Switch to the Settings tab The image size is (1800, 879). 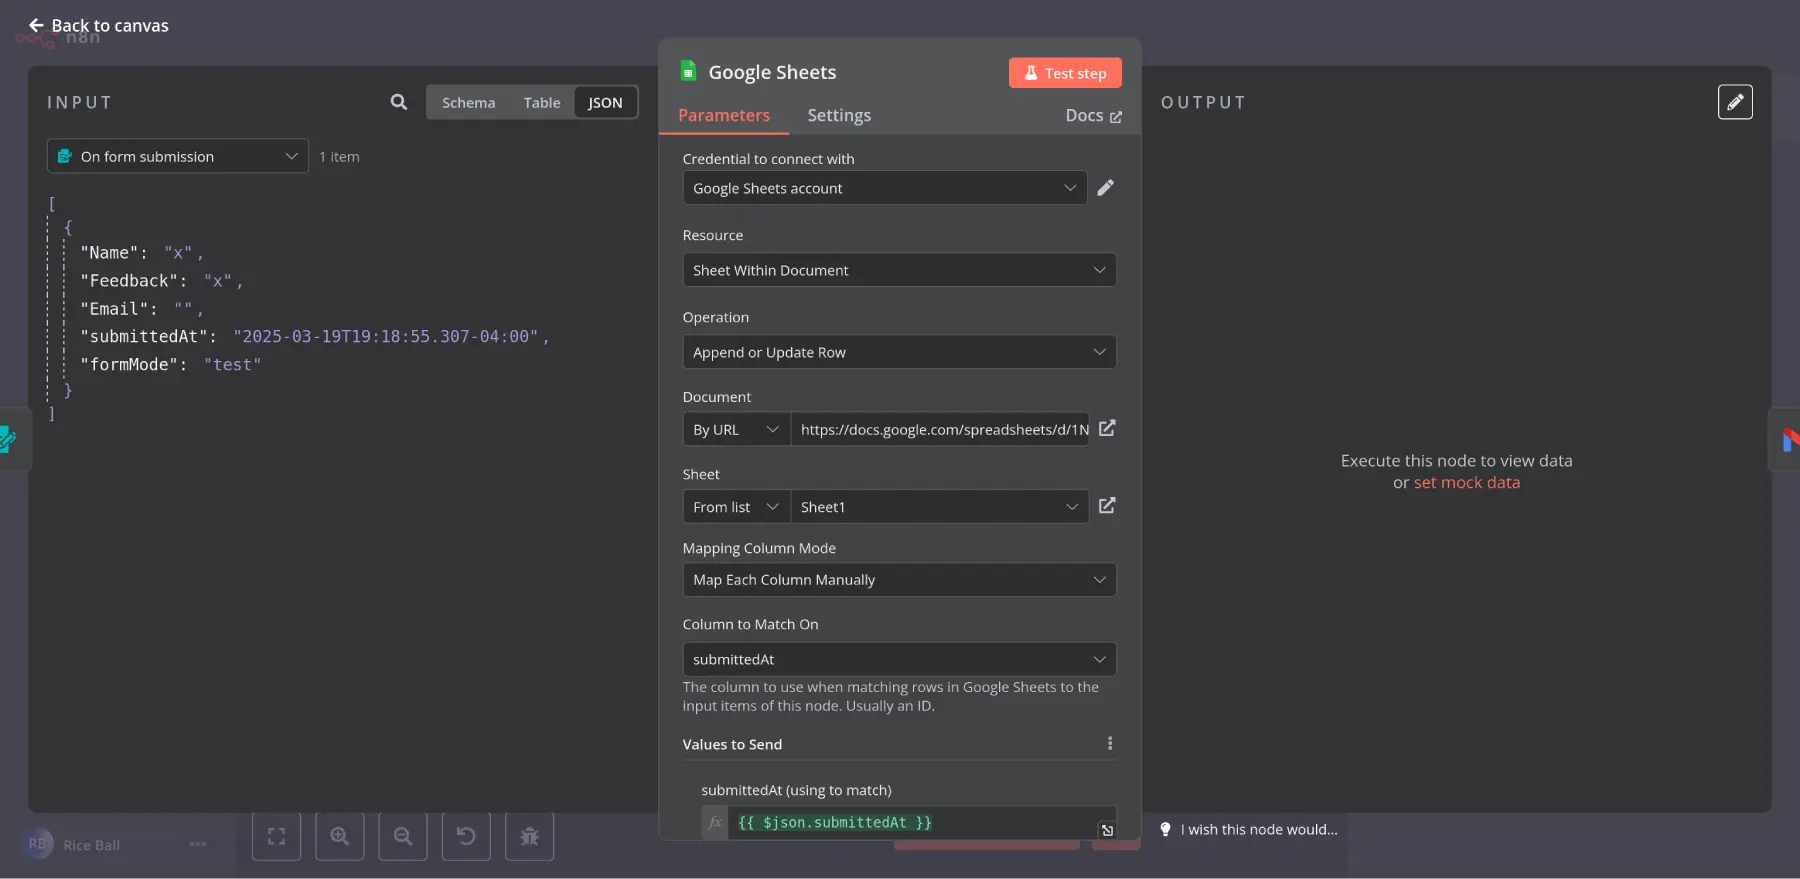pos(838,116)
